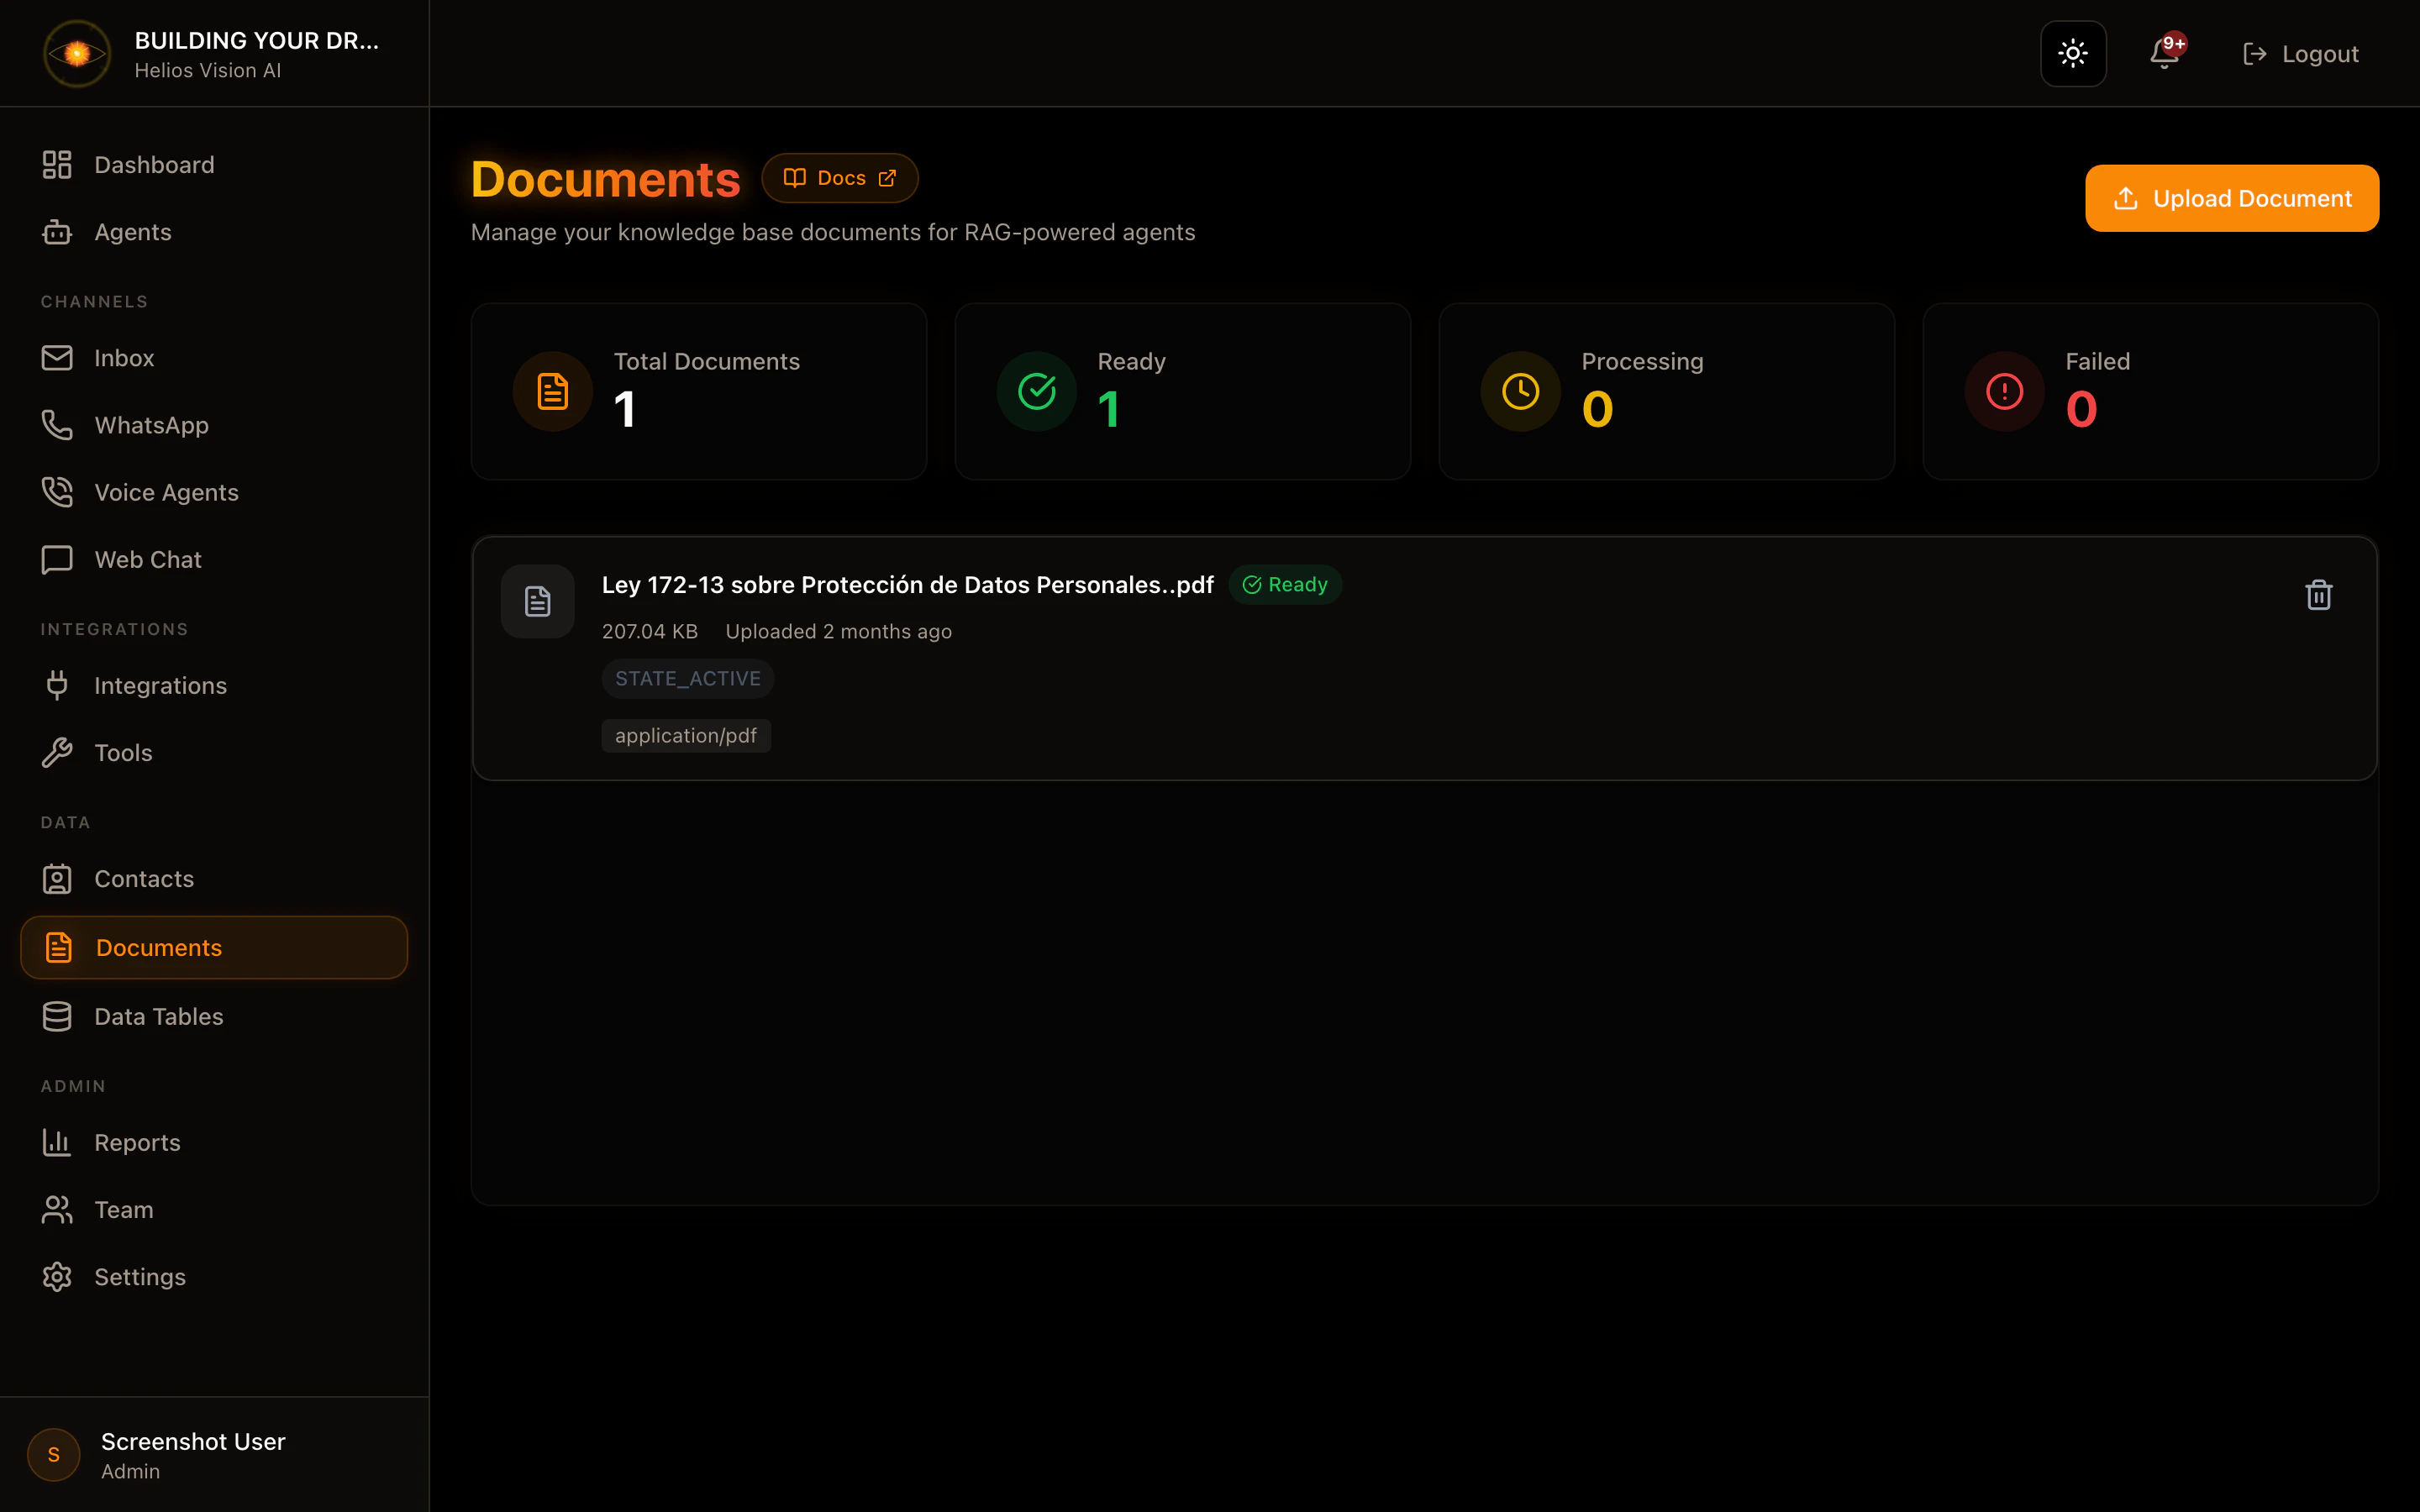Screen dimensions: 2420x1512
Task: Toggle the light/dark theme switch
Action: 2072,53
